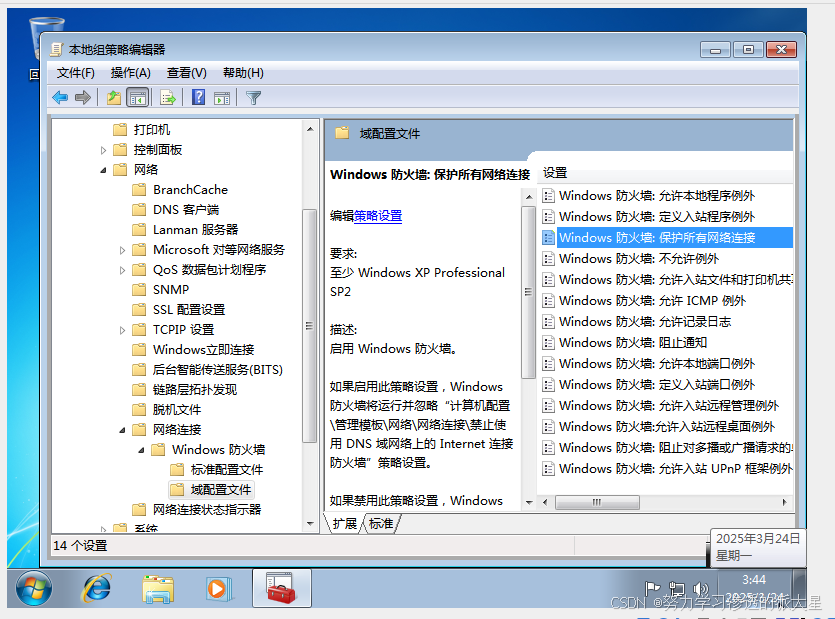Select Windows 防火墙:允许入站远程桌面例外
The width and height of the screenshot is (835, 619).
coord(667,427)
